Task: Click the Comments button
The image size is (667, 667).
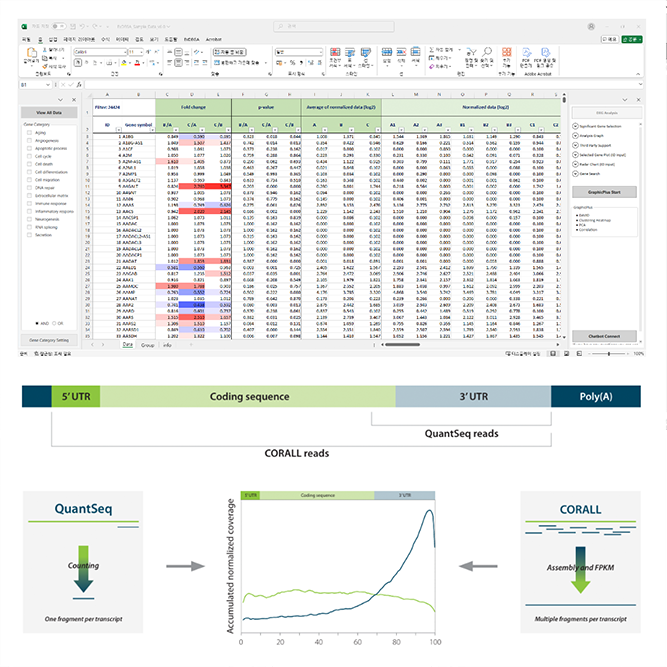Action: coord(610,39)
